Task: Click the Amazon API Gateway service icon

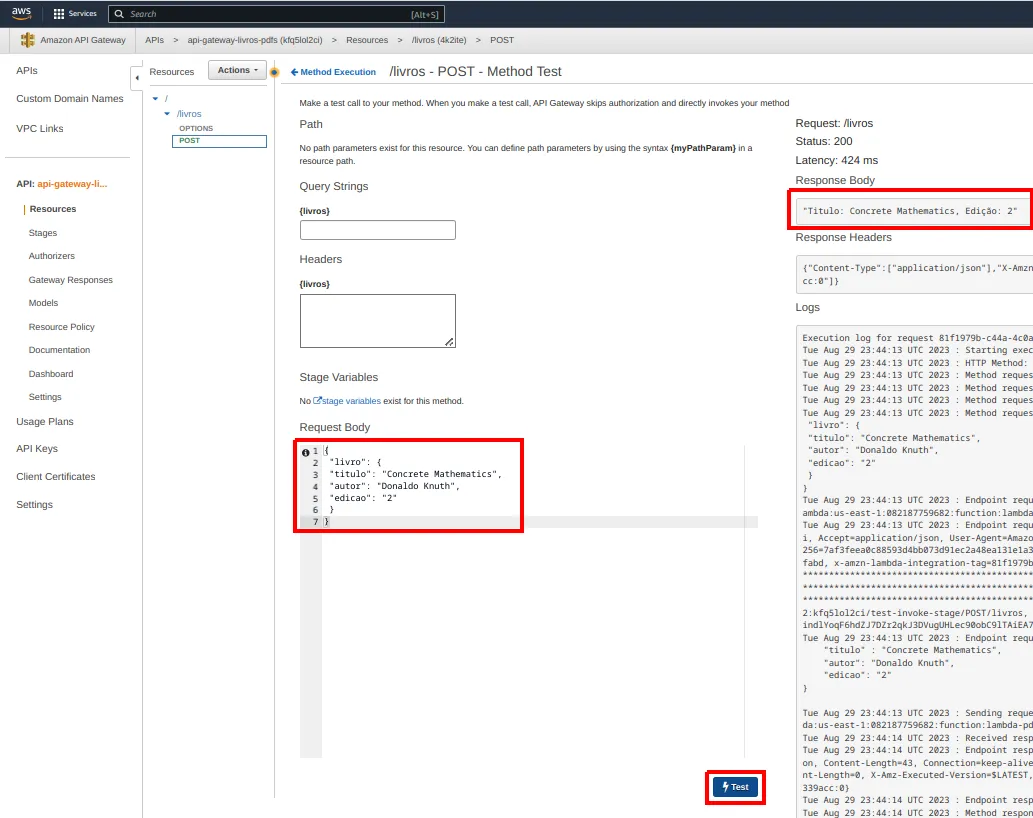Action: pyautogui.click(x=28, y=40)
